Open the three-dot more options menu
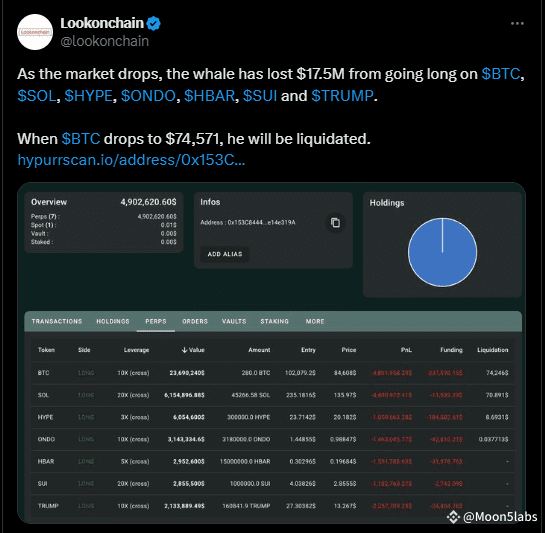Screen dimensions: 545x533 (517, 24)
